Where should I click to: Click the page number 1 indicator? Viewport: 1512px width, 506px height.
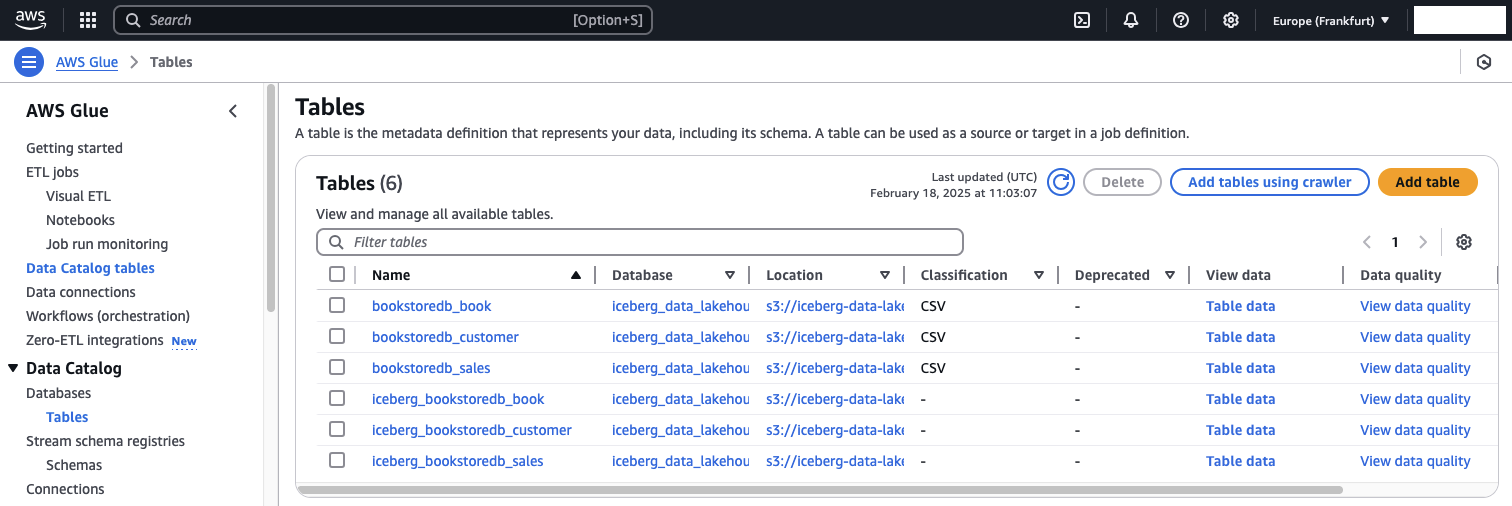click(1395, 242)
